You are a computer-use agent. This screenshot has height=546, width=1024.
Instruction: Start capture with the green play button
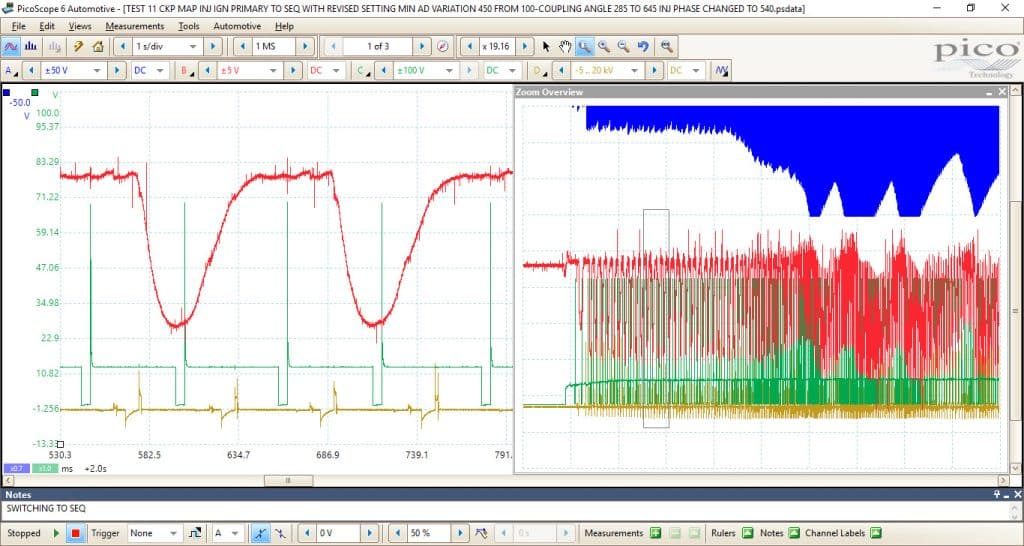(56, 533)
